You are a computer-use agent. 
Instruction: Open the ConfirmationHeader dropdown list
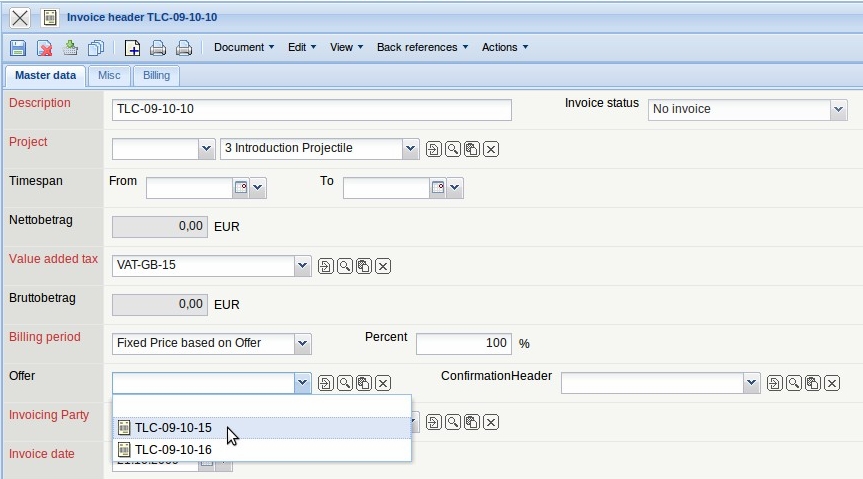(x=751, y=383)
